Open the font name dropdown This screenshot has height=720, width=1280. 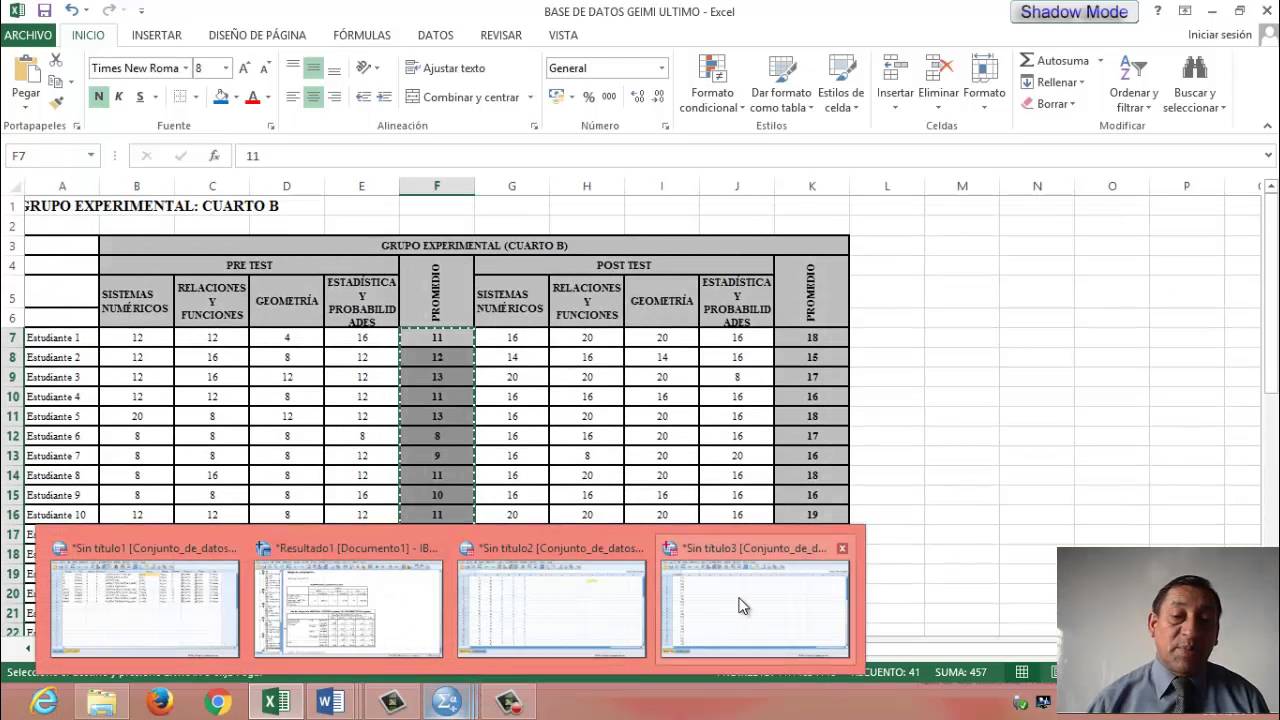coord(185,68)
